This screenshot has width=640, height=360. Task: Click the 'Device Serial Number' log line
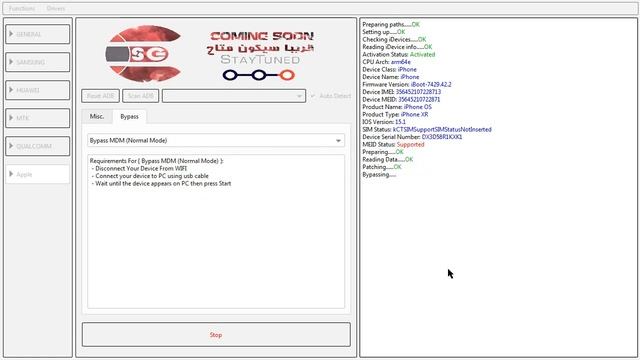[412, 137]
